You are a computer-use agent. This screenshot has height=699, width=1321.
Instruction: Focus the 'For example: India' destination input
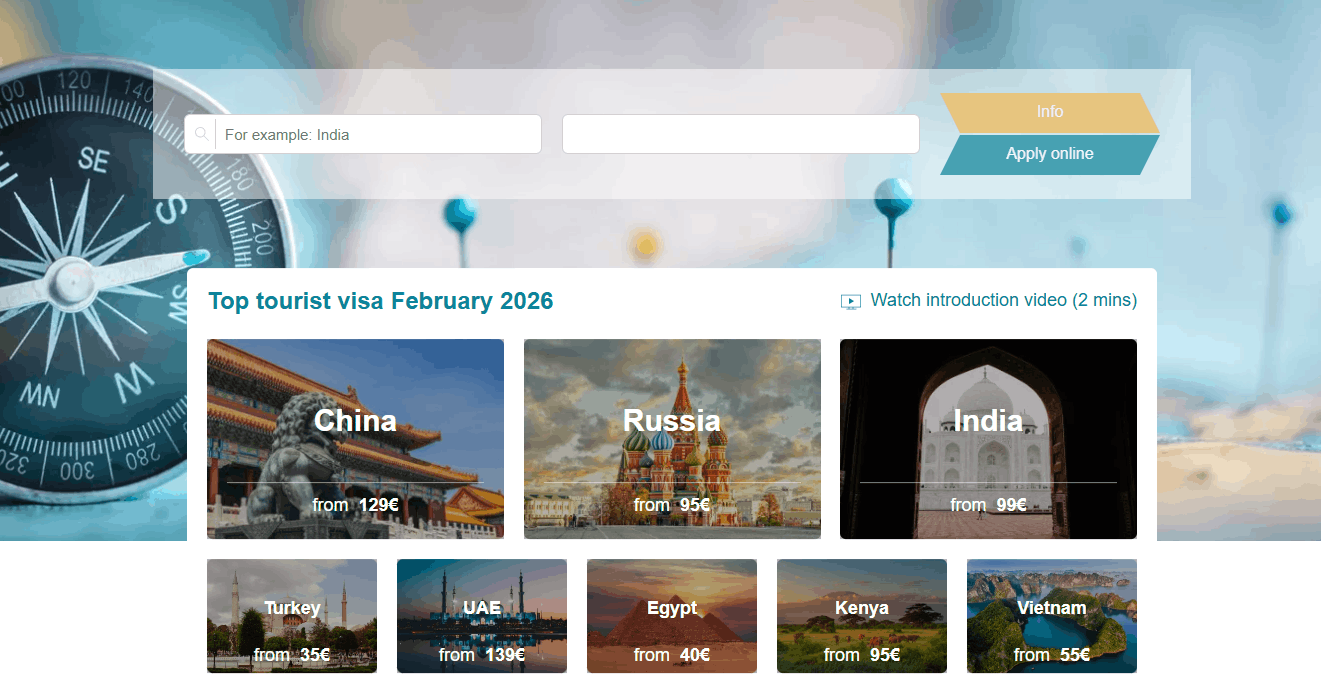click(363, 134)
